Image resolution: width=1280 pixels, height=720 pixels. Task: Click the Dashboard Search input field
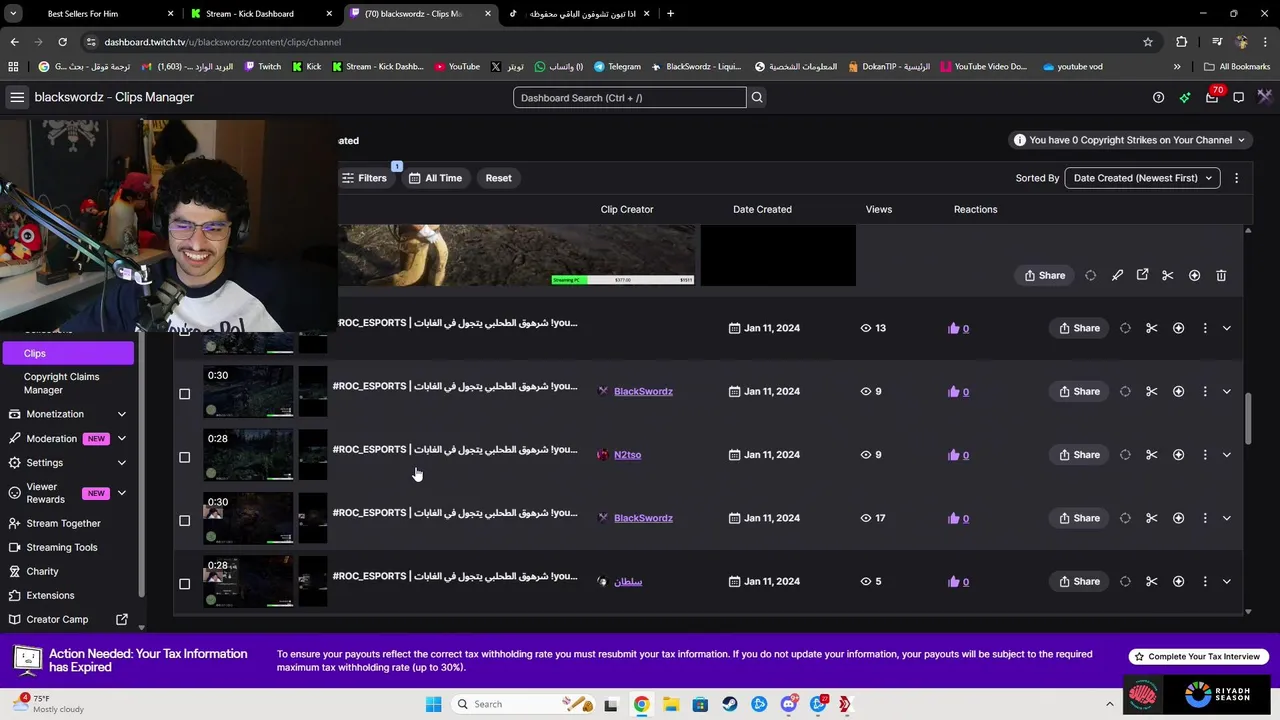point(629,97)
